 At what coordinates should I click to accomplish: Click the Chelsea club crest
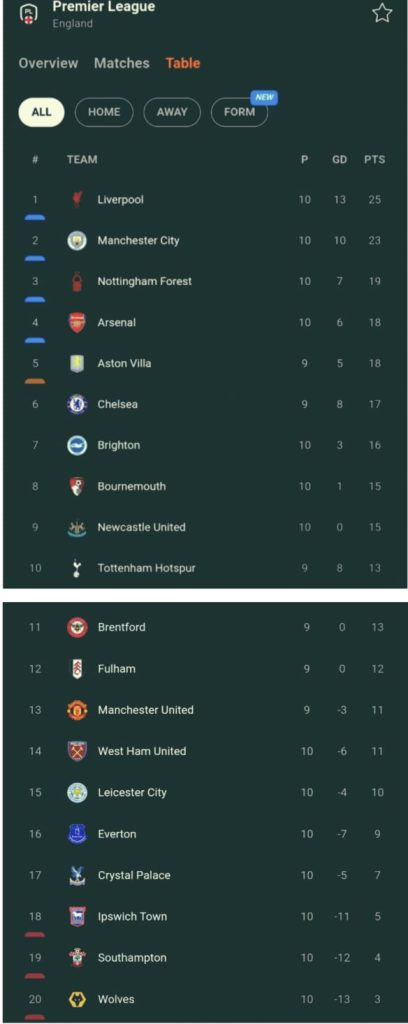(77, 404)
